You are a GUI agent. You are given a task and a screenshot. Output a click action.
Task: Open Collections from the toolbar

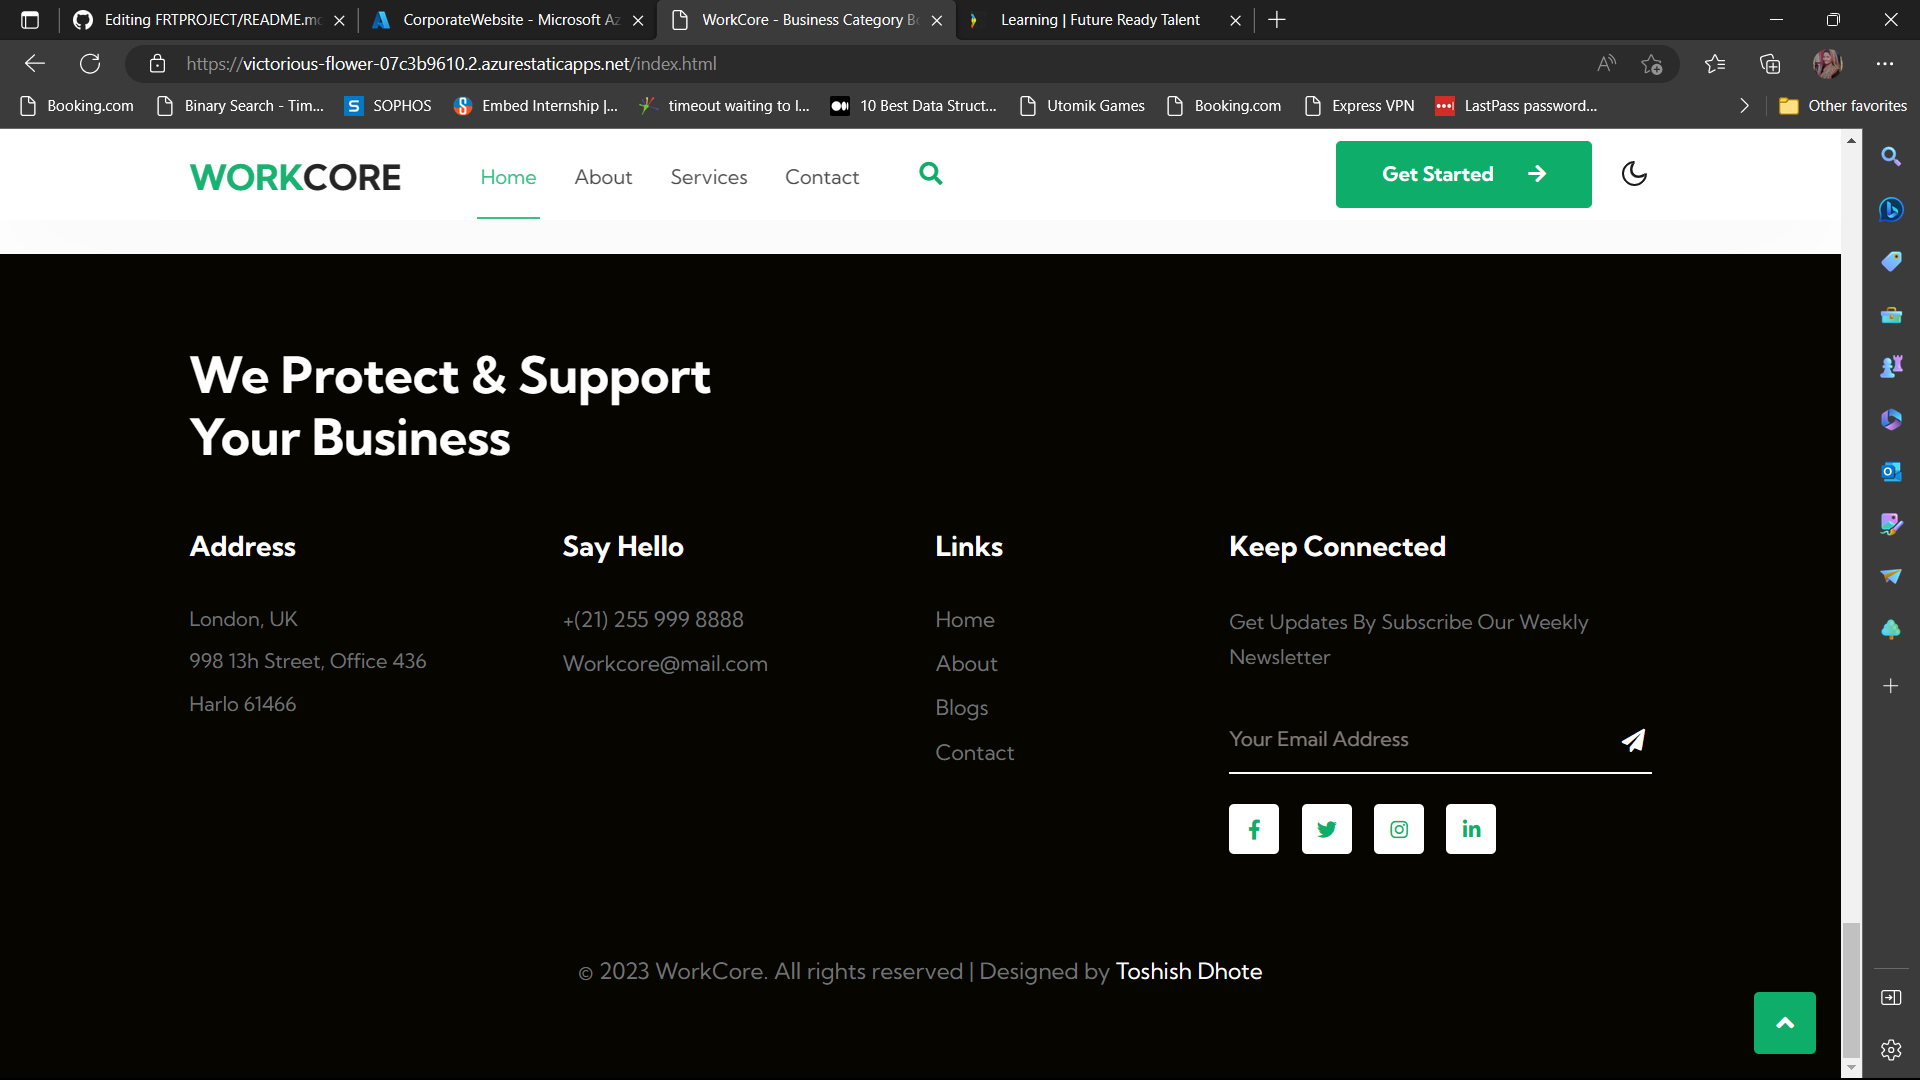coord(1770,63)
